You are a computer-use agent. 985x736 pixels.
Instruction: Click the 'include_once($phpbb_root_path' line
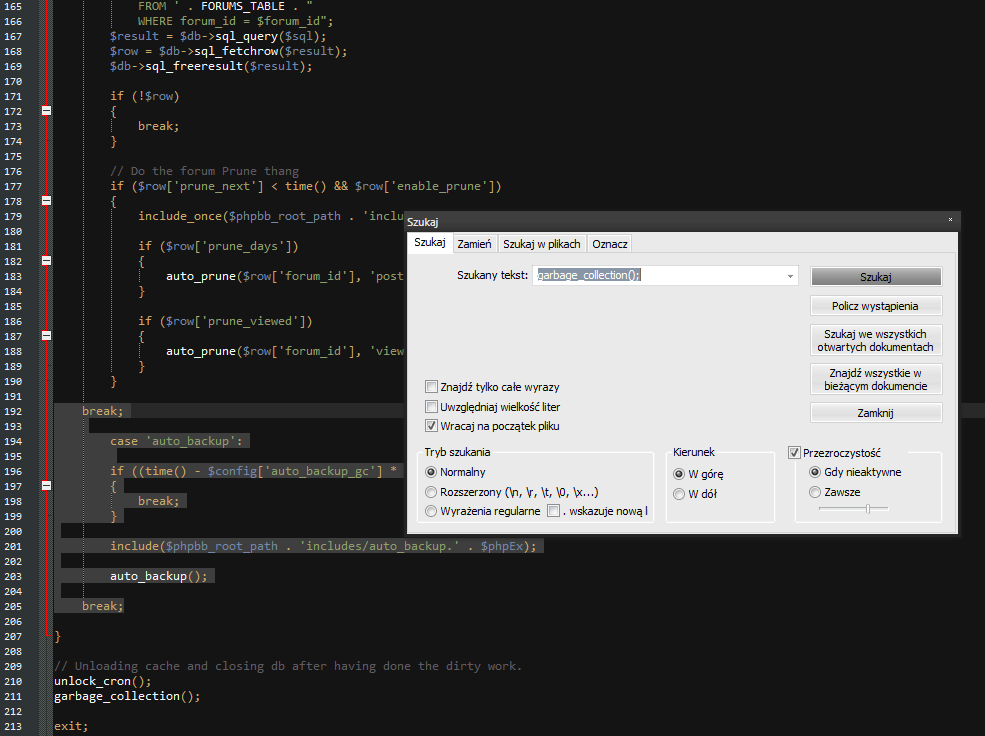(271, 216)
